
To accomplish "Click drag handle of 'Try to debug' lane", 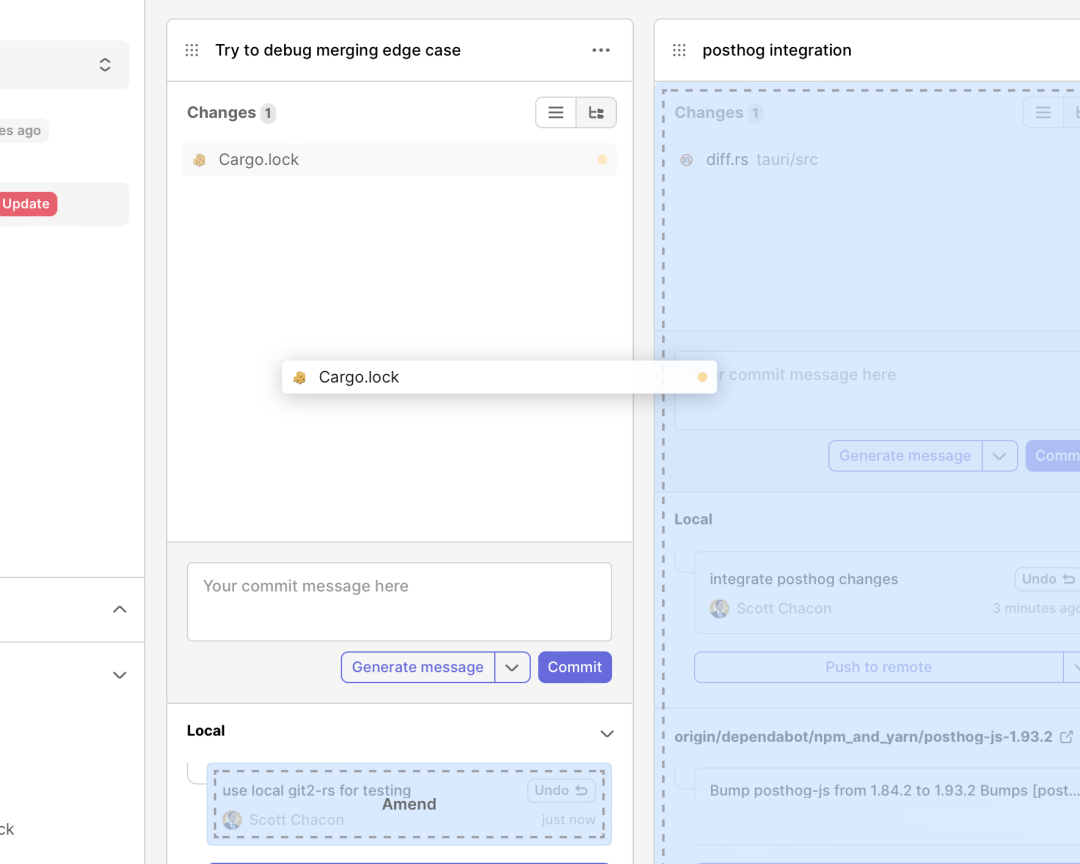I will coord(192,50).
